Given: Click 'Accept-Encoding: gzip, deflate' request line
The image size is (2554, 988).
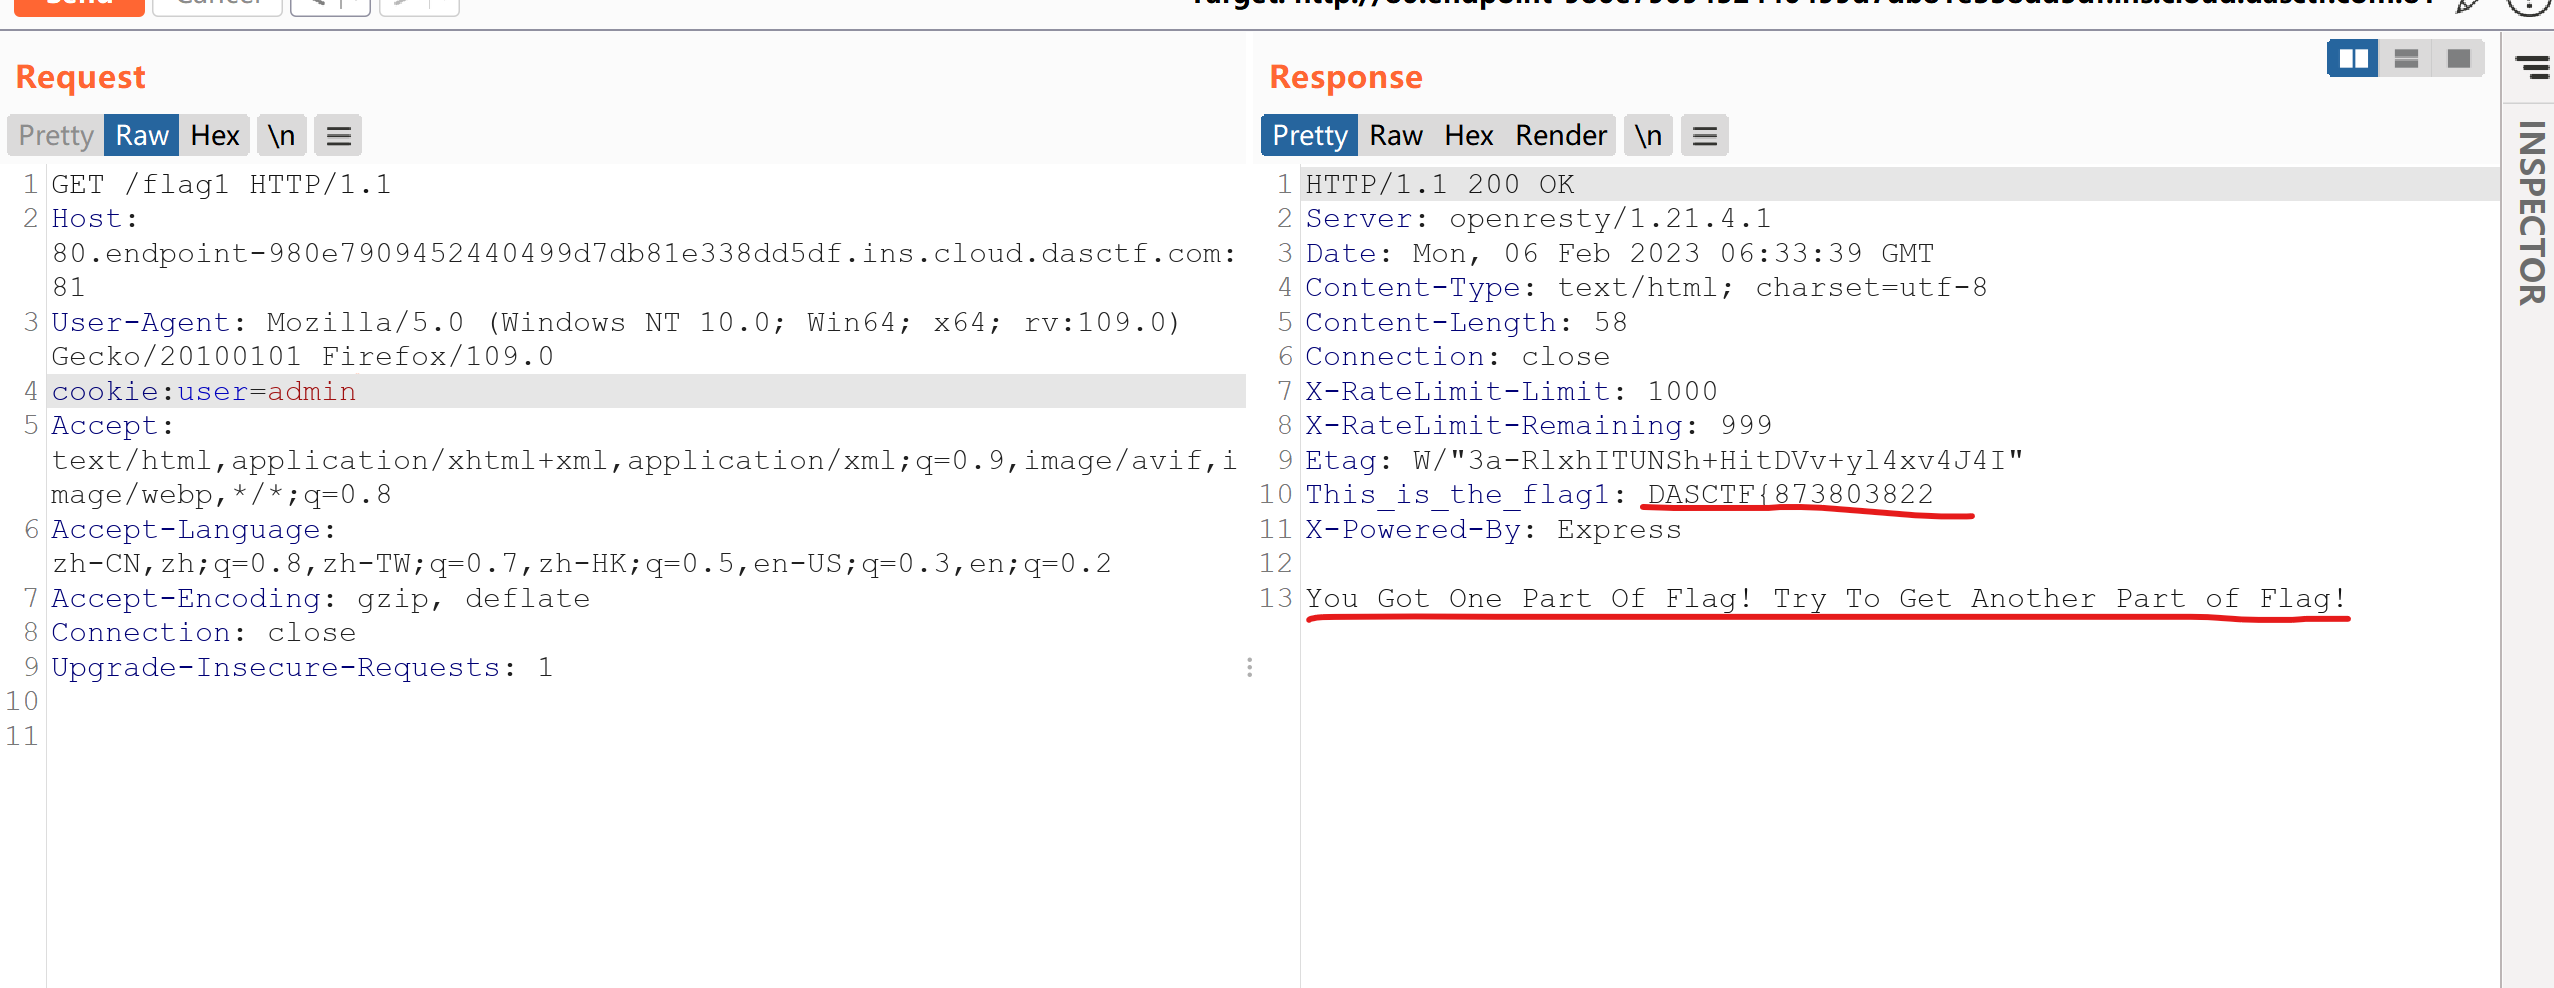Looking at the screenshot, I should [x=320, y=598].
